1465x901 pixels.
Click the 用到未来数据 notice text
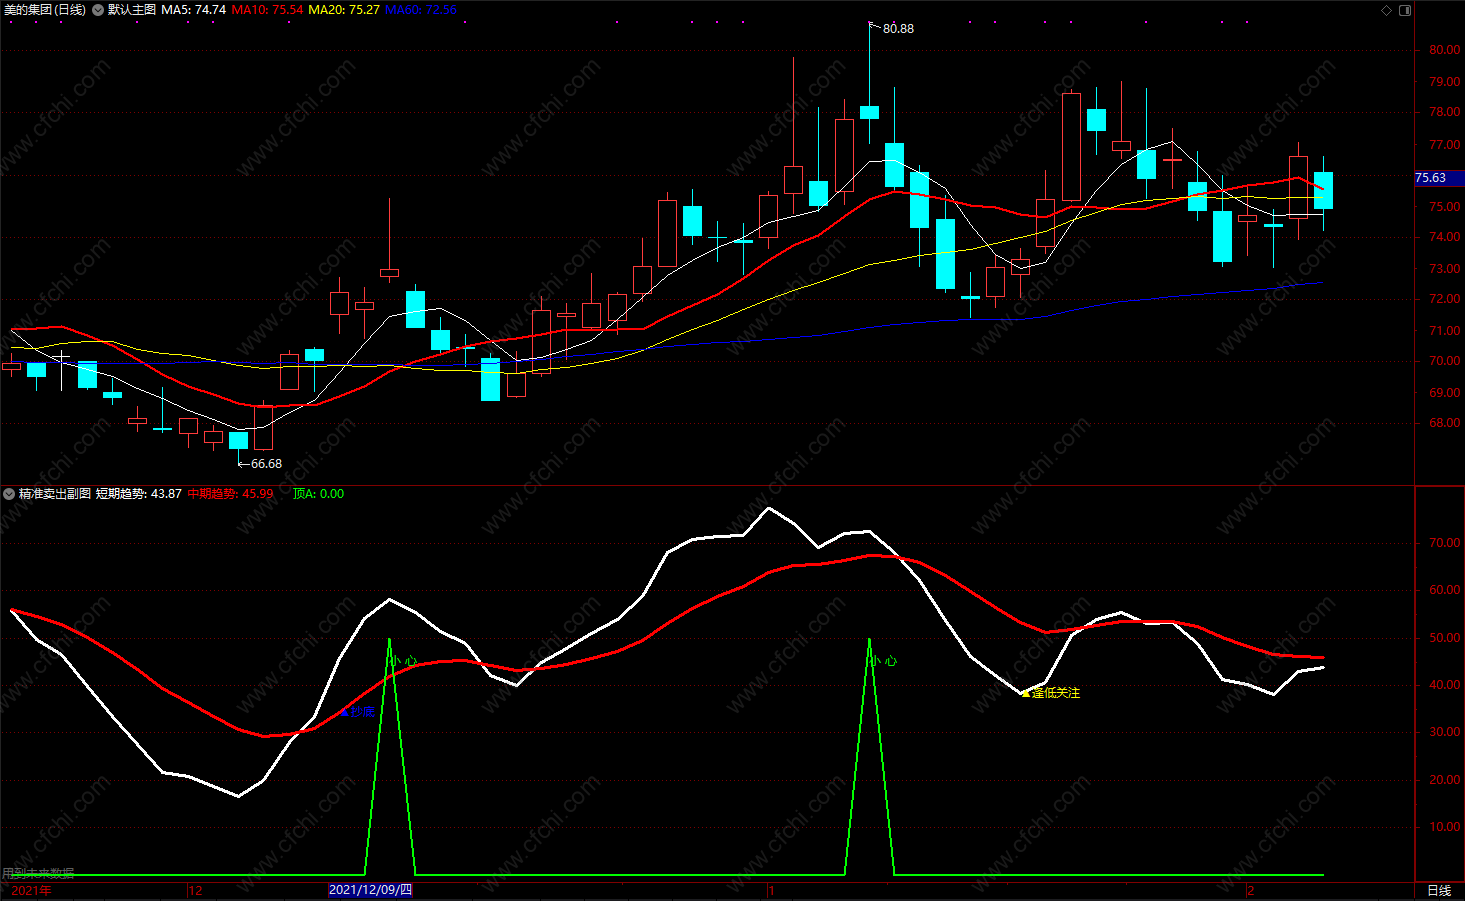(x=38, y=874)
